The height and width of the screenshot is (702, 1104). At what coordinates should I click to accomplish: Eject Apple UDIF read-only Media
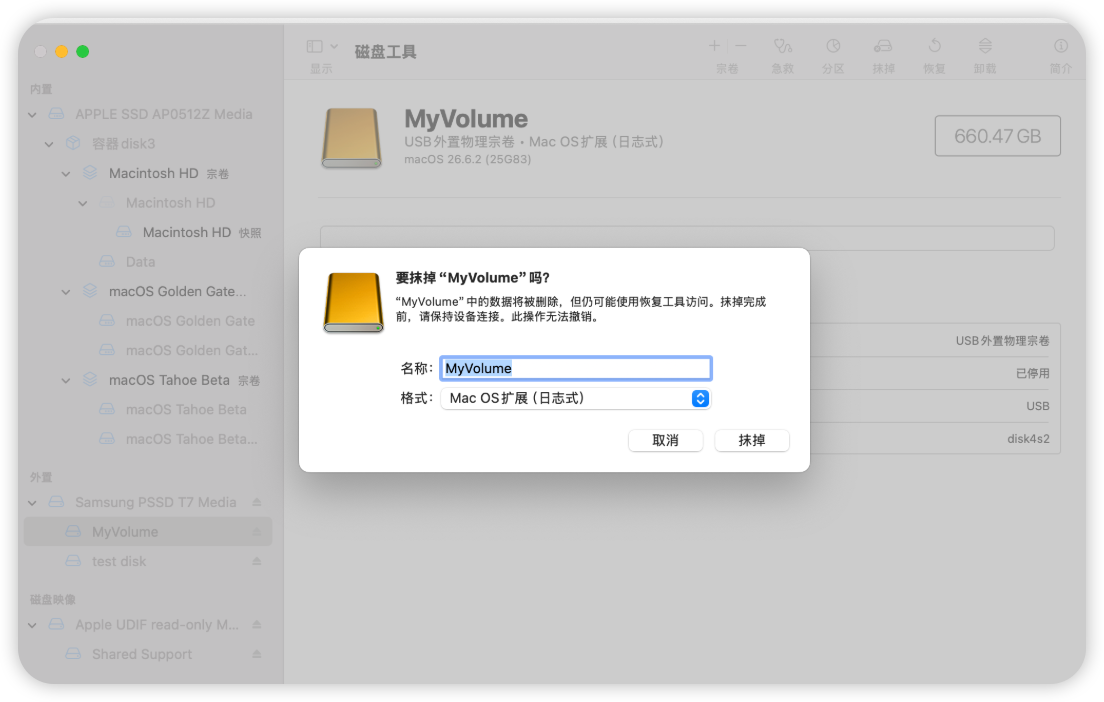click(257, 625)
